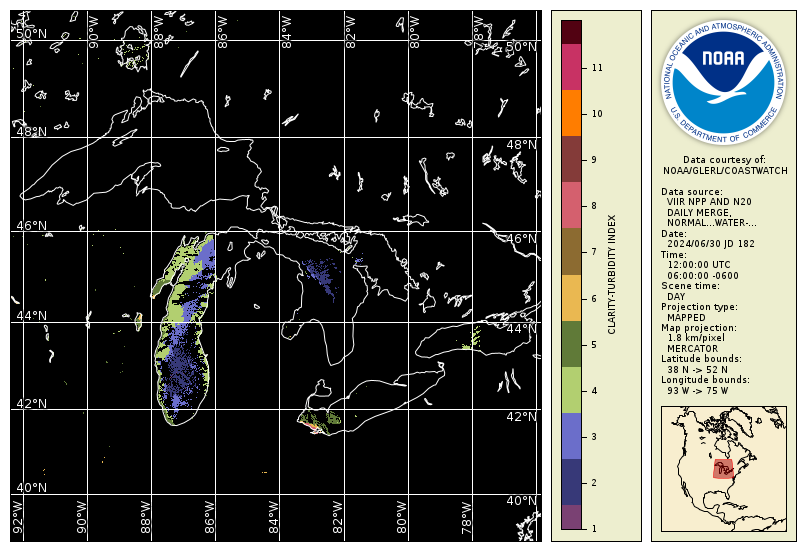The image size is (806, 551).
Task: Click the legend tick number 5
Action: coord(594,345)
